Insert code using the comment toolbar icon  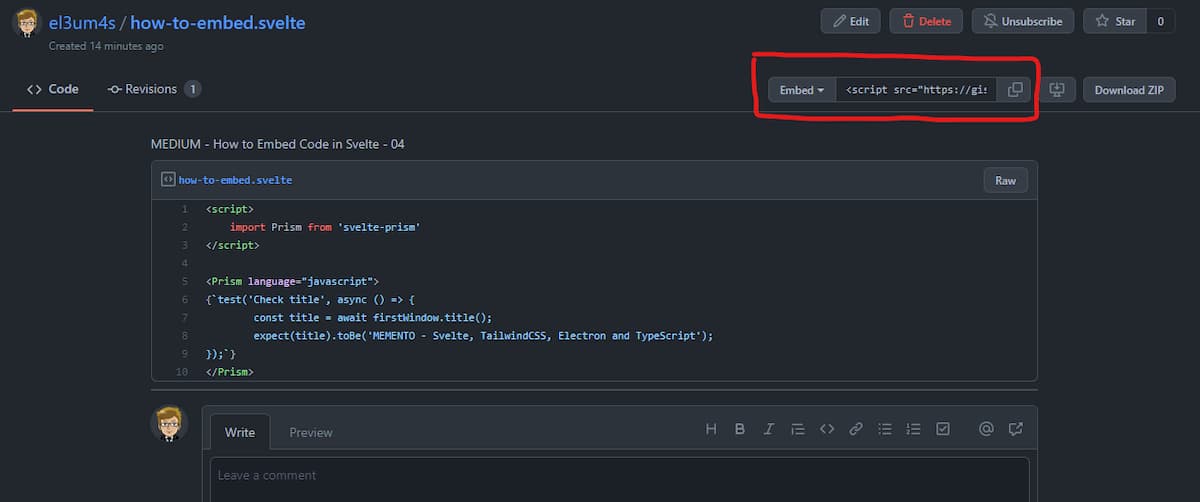(x=827, y=429)
